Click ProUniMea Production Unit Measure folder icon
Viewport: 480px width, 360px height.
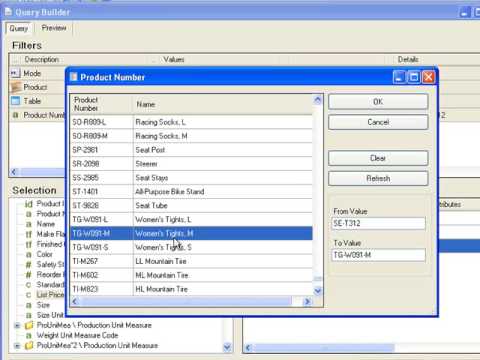(29, 325)
